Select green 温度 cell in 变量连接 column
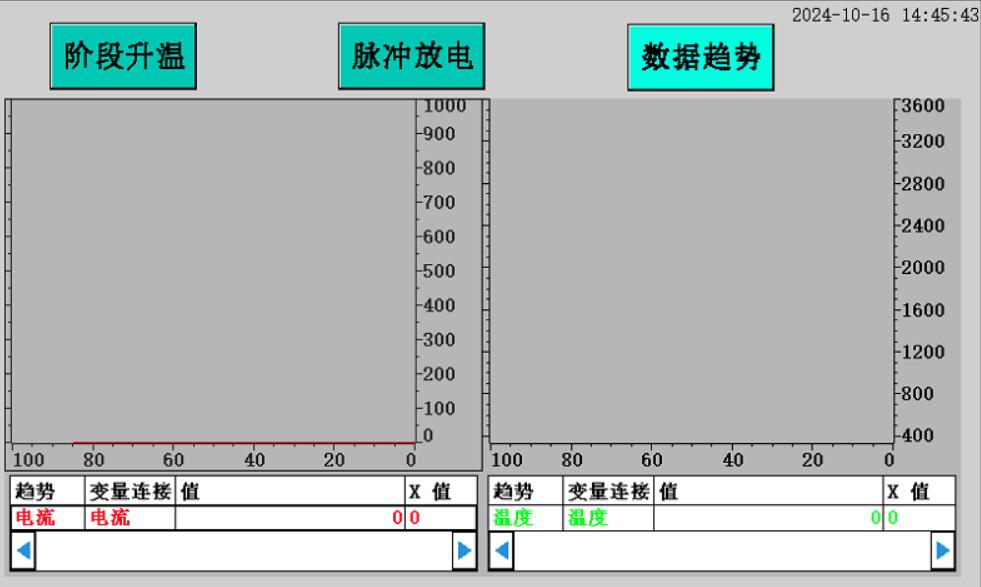 point(608,518)
